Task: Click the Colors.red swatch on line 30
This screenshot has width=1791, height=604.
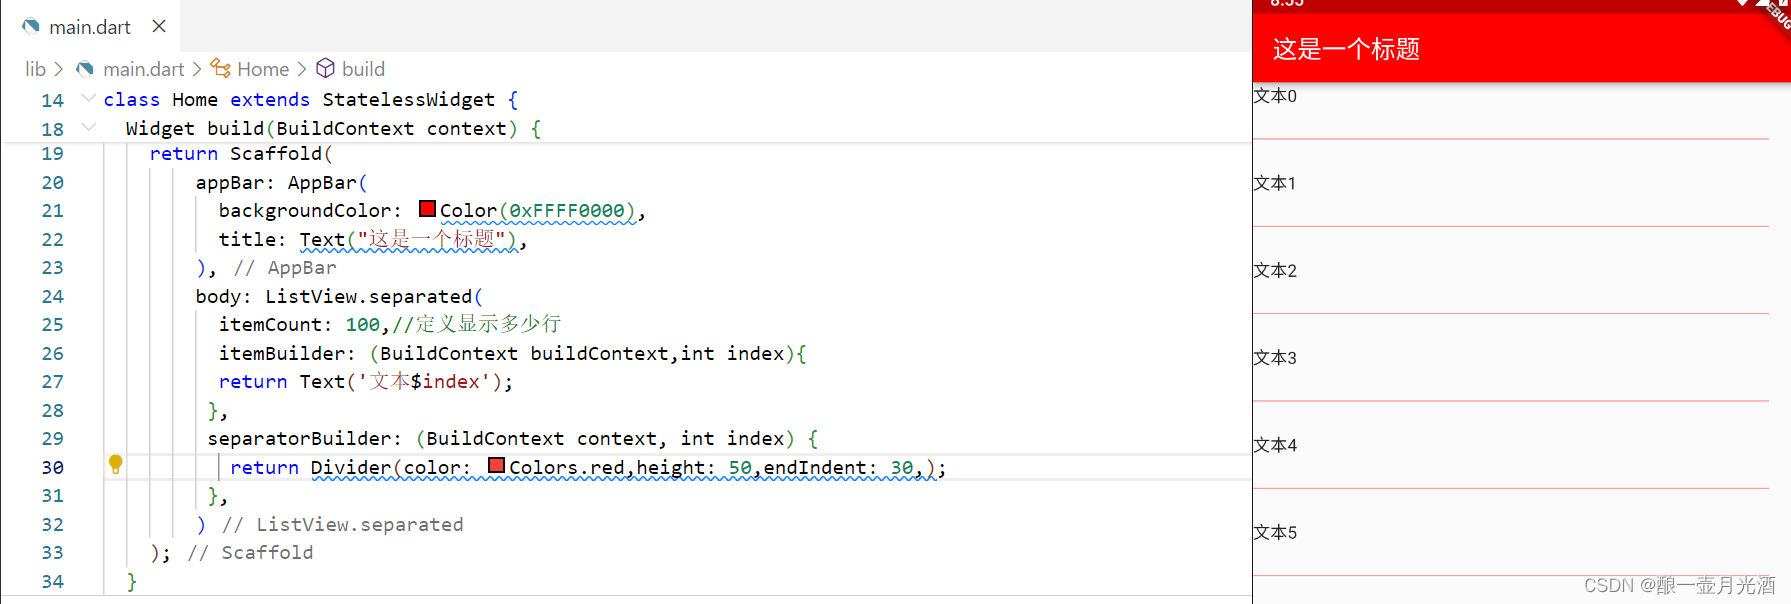Action: [x=495, y=465]
